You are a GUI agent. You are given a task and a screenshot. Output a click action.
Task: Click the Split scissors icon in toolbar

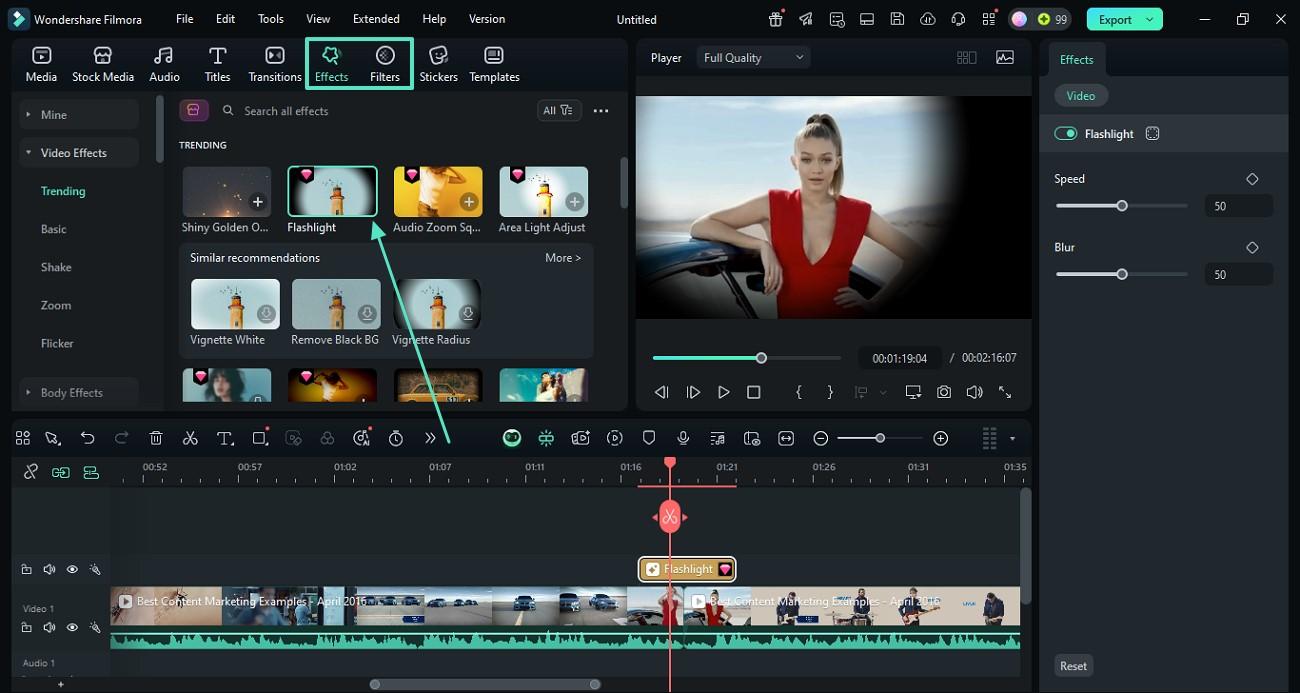pyautogui.click(x=190, y=438)
